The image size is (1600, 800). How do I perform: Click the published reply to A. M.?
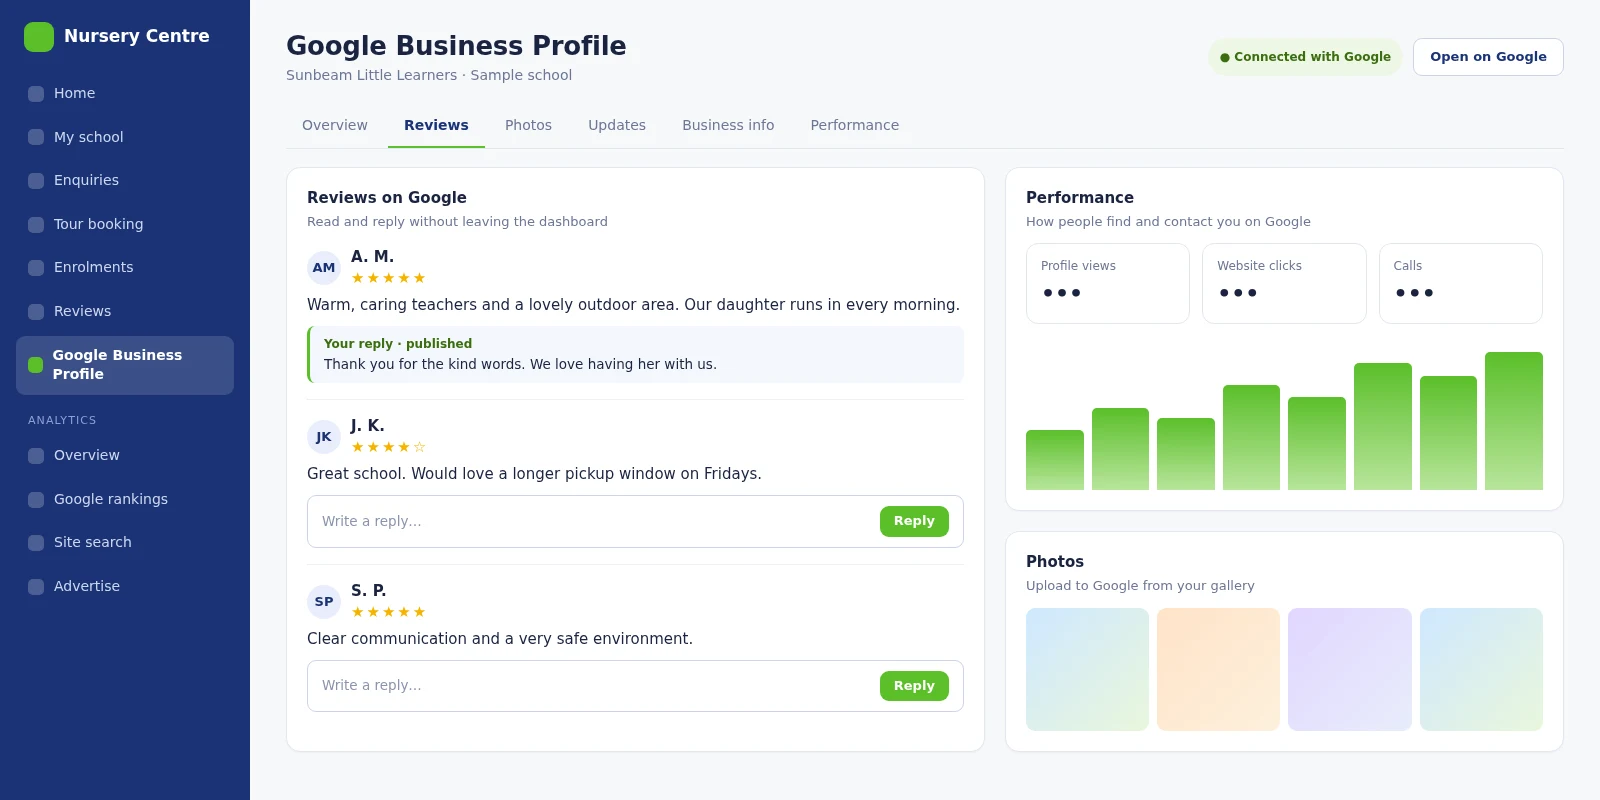click(x=635, y=354)
